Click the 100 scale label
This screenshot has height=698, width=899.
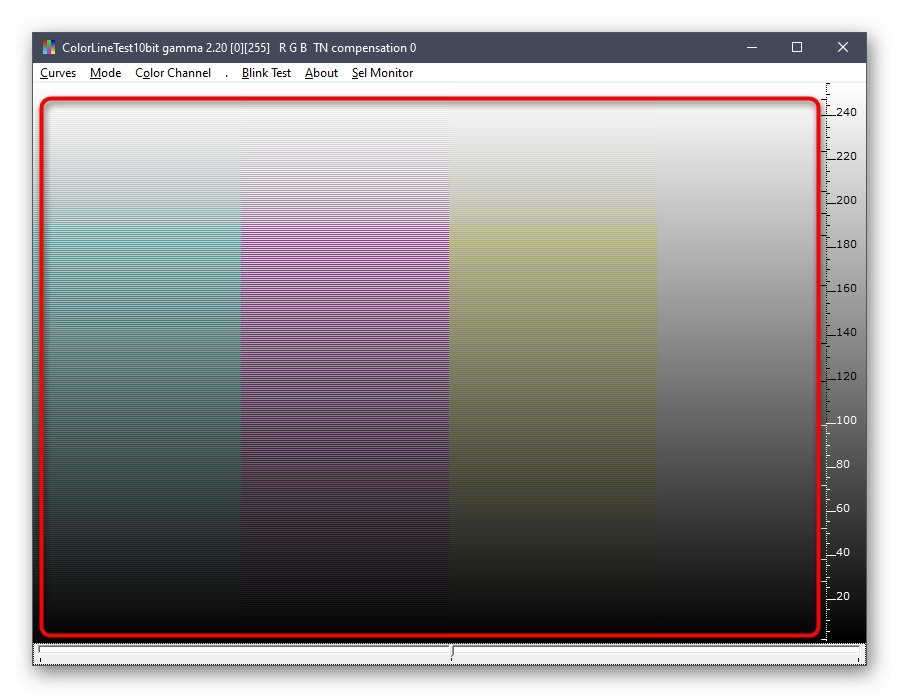(x=846, y=420)
